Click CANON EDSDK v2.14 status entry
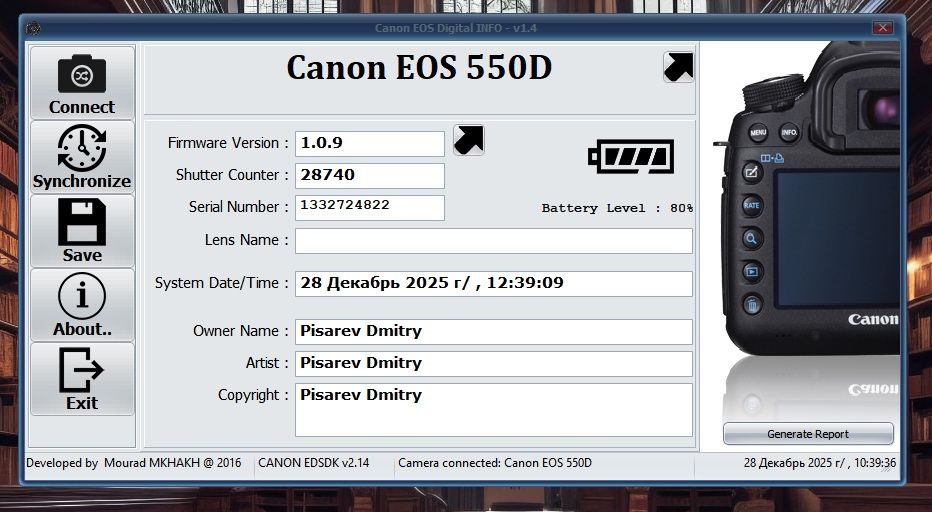The image size is (932, 512). [x=313, y=463]
